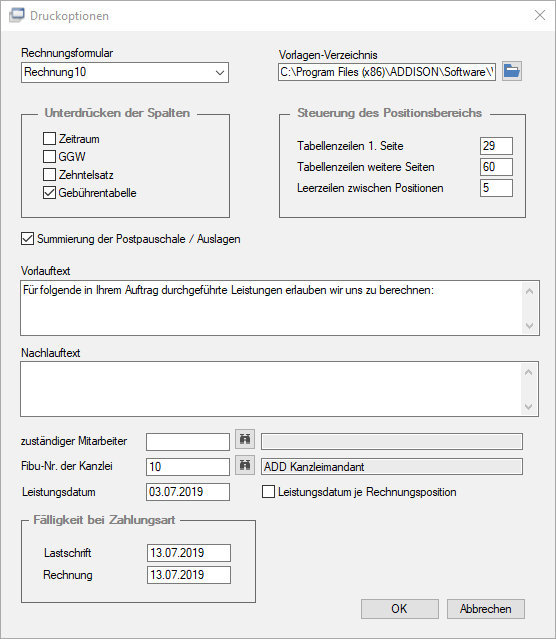
Task: Click the empty Mitarbeiter name display field
Action: point(392,441)
